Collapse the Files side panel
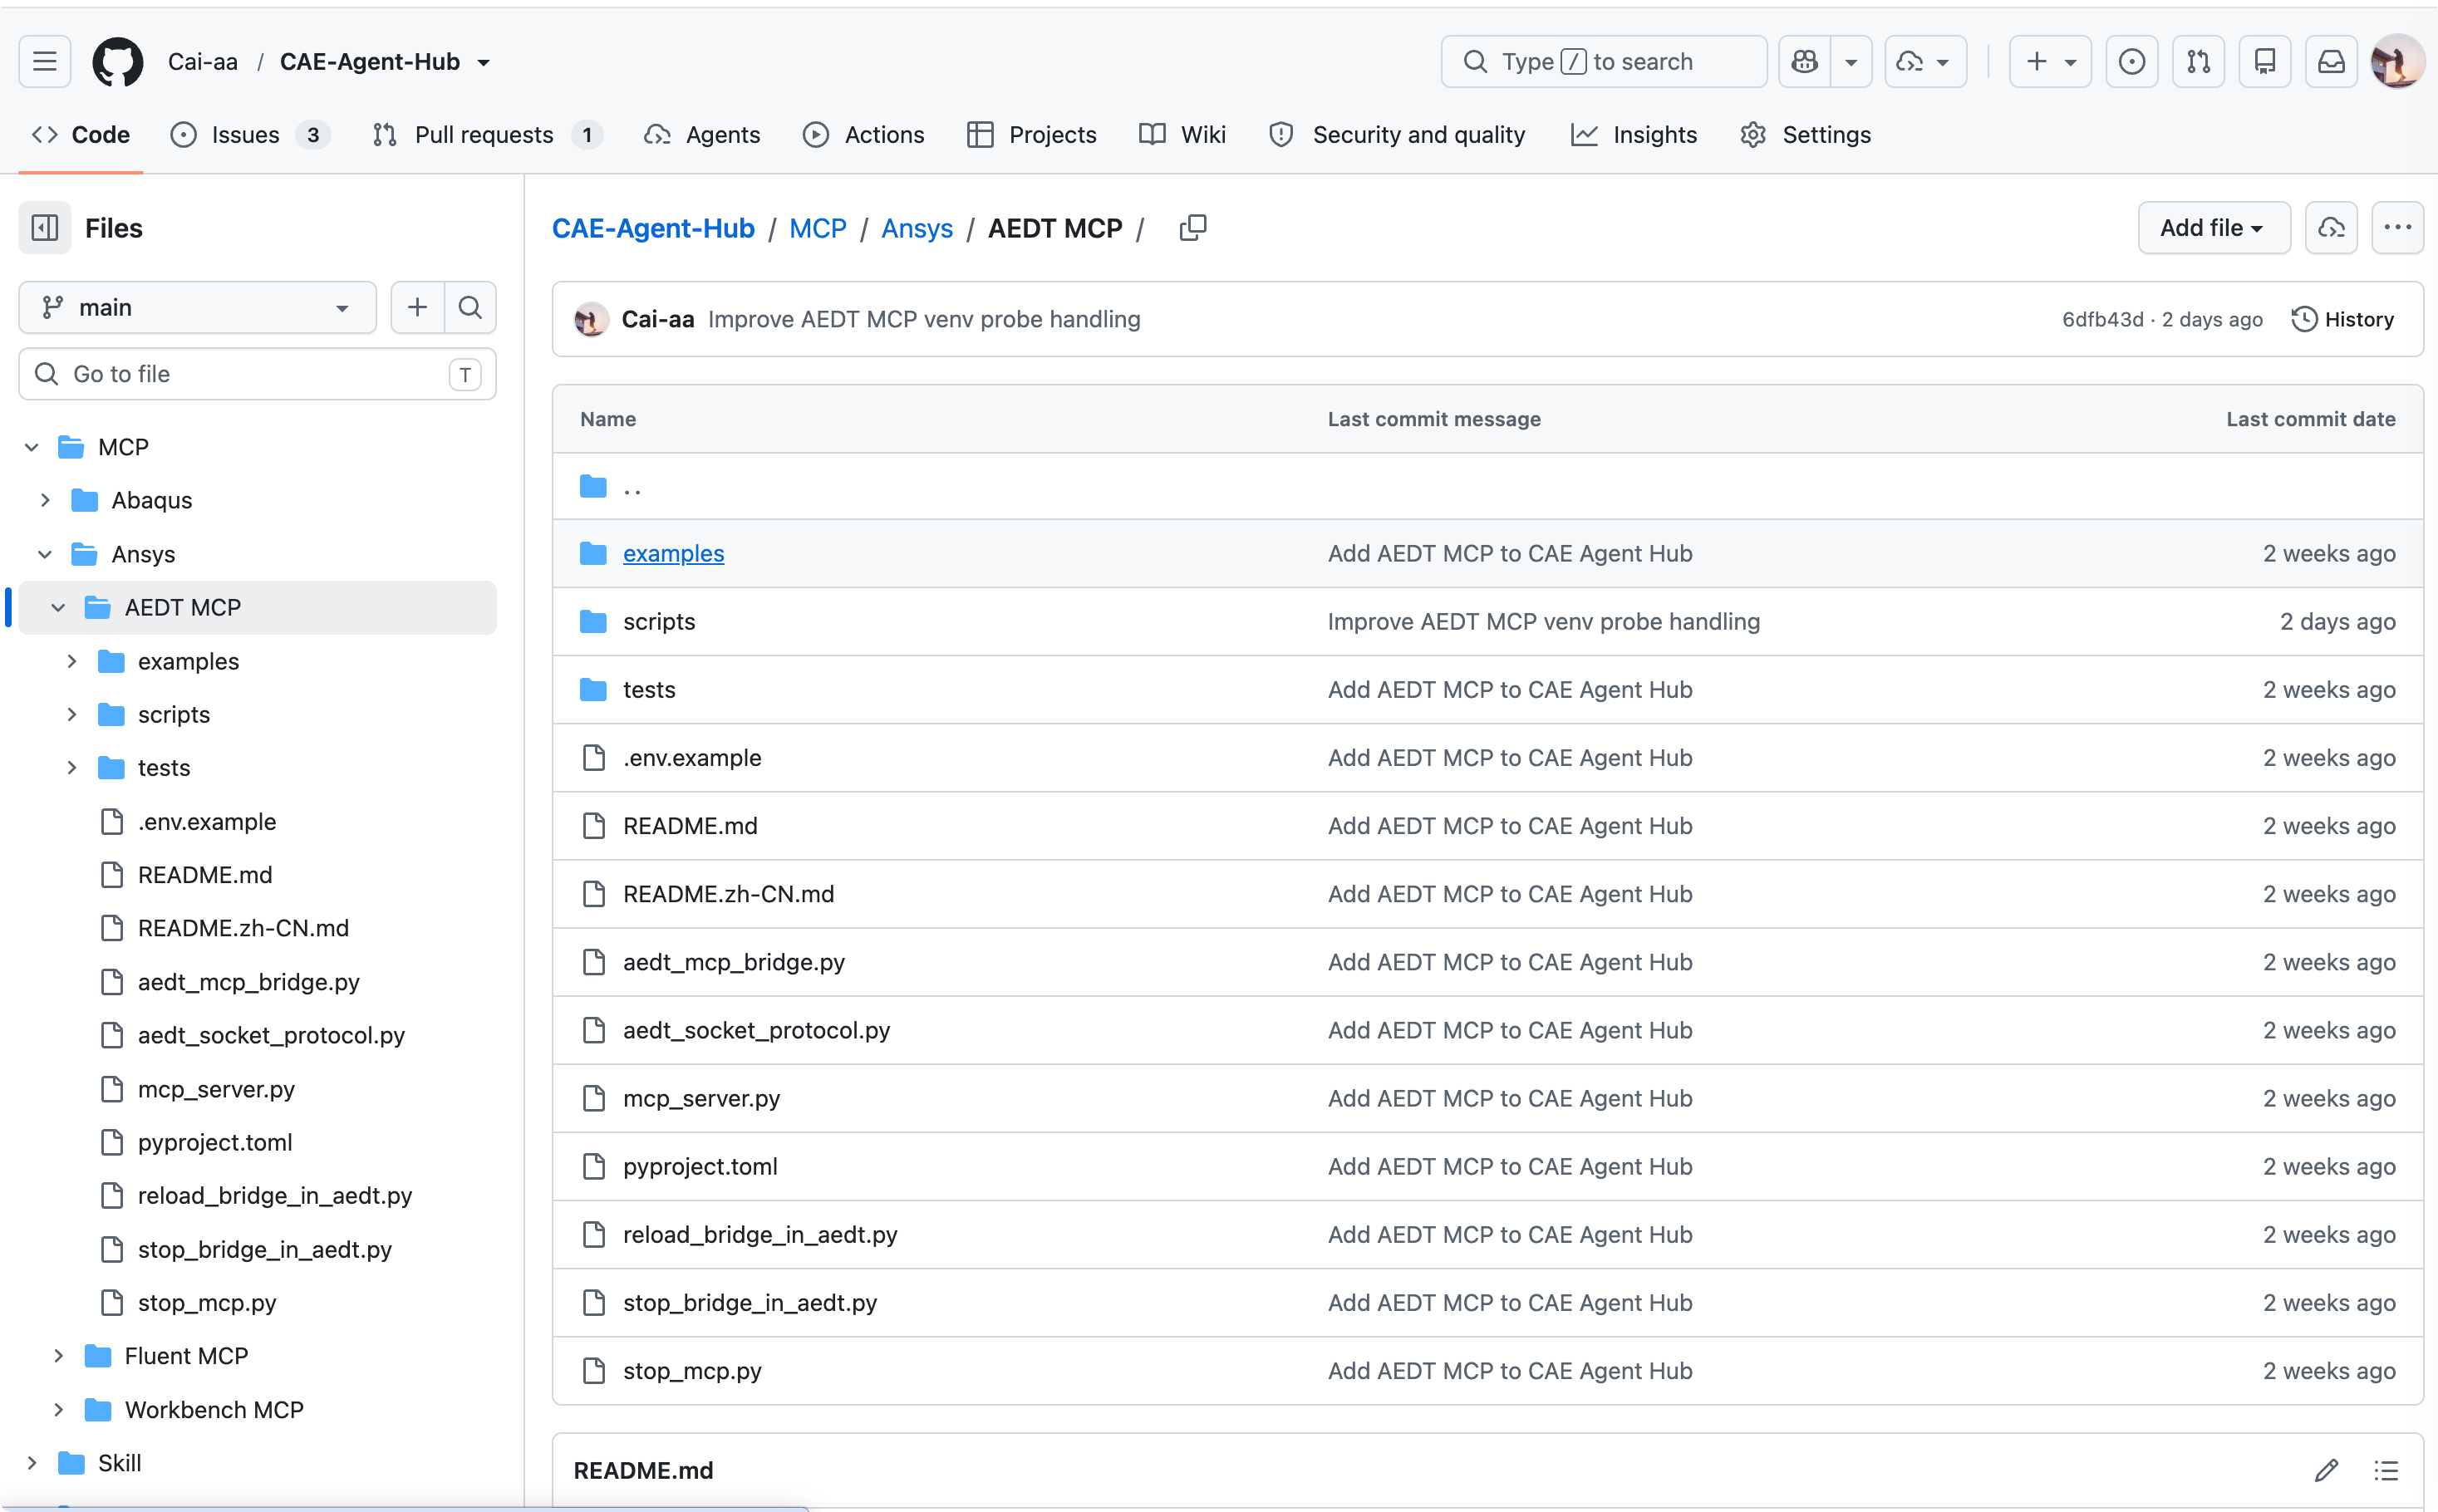2438x1512 pixels. (45, 228)
